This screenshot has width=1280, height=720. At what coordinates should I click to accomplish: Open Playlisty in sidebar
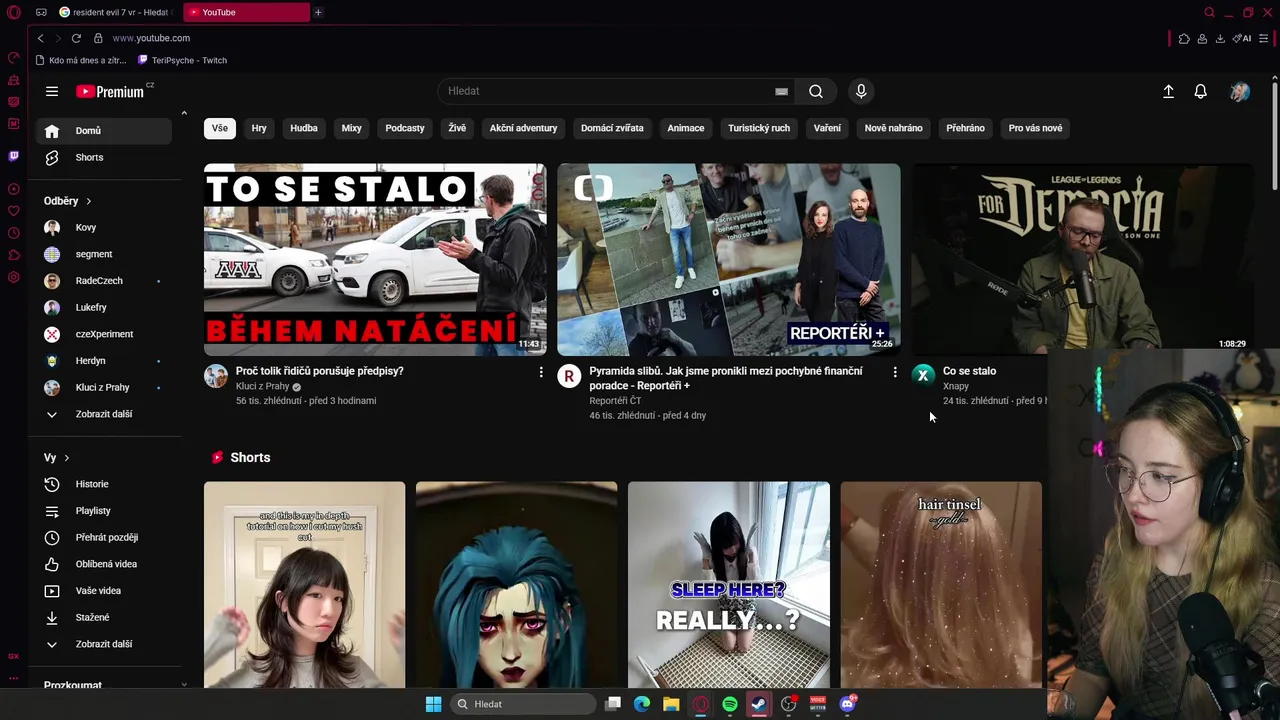coord(104,511)
